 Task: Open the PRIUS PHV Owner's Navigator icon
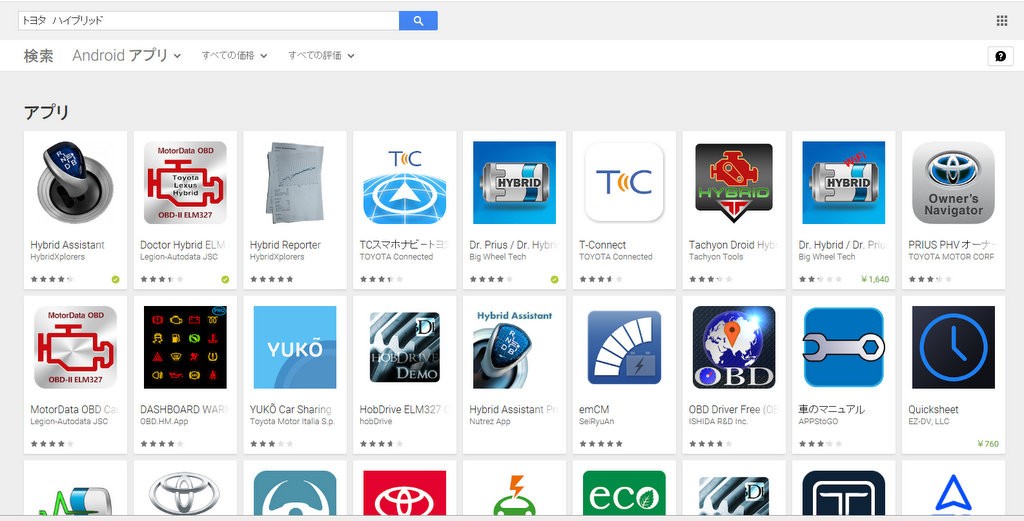click(953, 183)
